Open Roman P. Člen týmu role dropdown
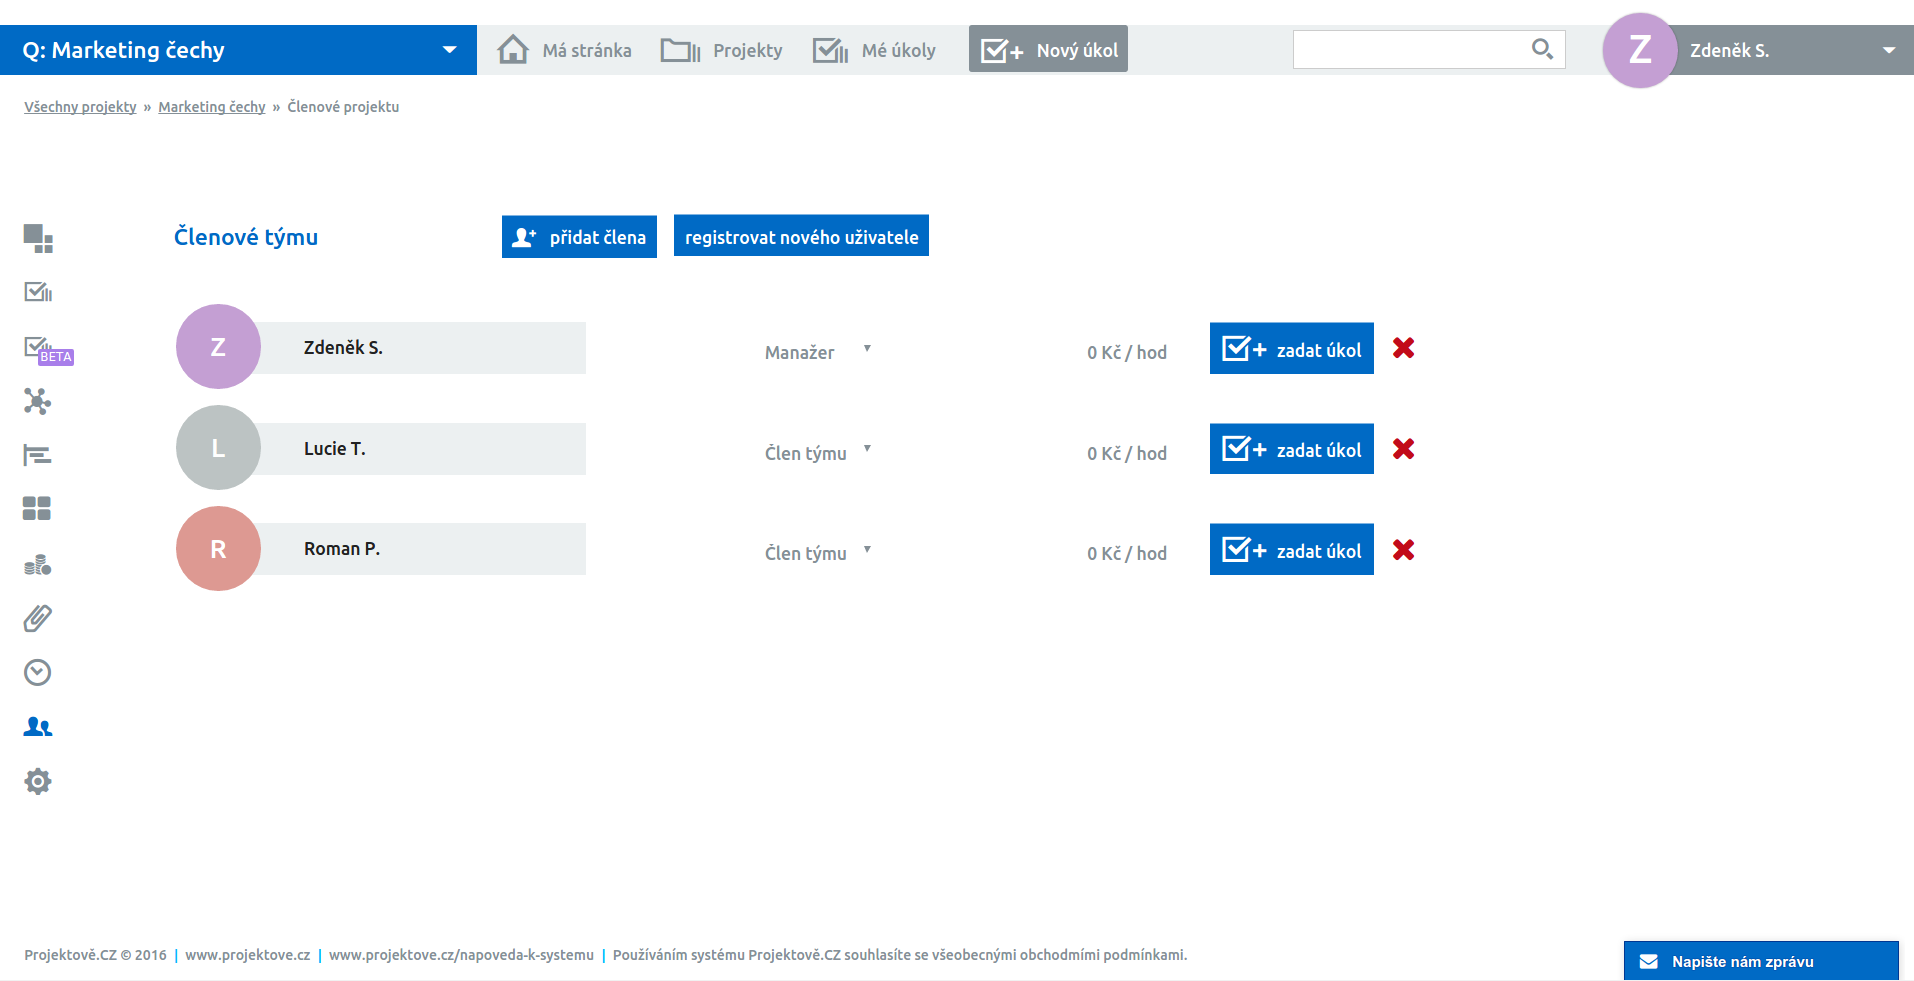This screenshot has width=1914, height=981. click(x=818, y=552)
